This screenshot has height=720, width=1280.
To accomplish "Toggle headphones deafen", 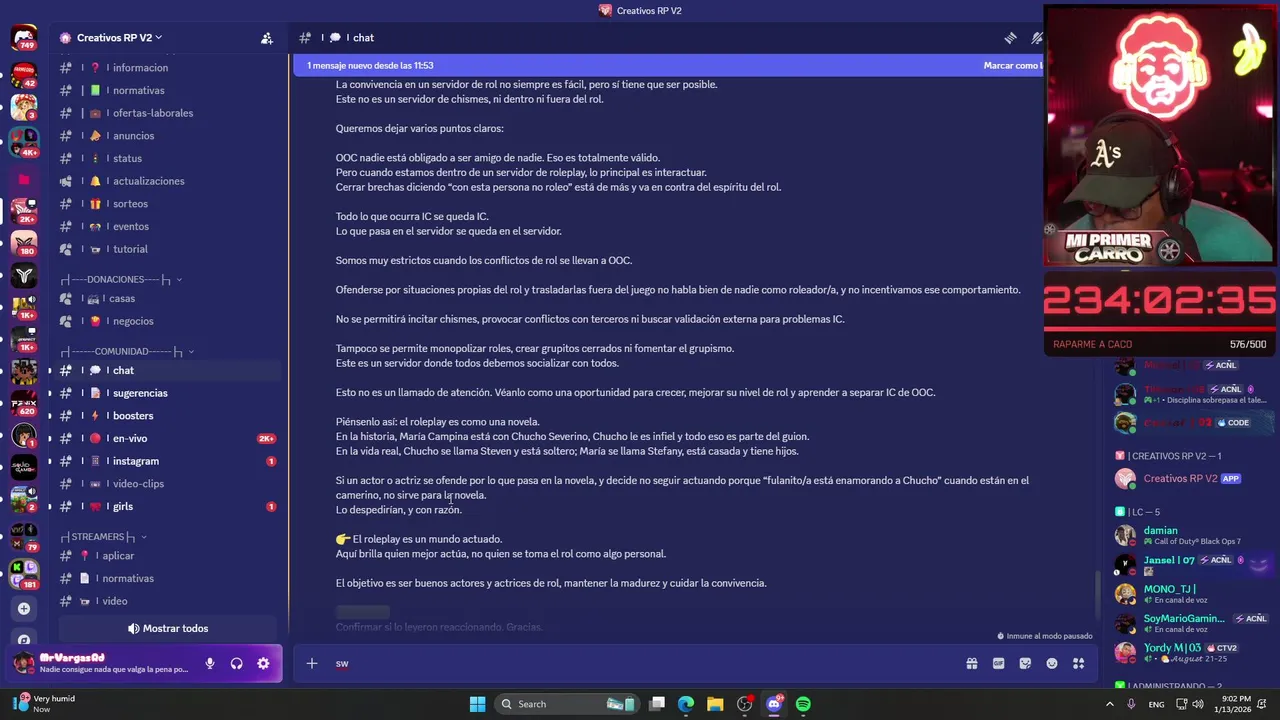I will [x=237, y=663].
